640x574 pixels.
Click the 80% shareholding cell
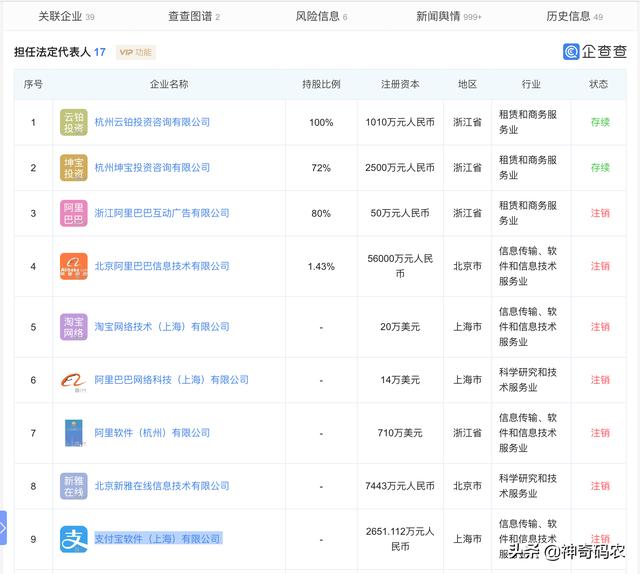pos(321,213)
